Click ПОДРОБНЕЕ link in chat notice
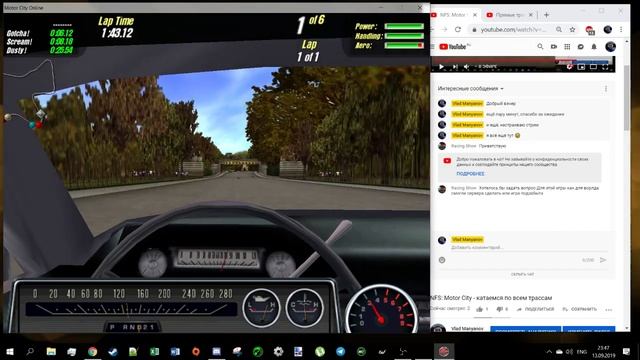Image resolution: width=640 pixels, height=360 pixels. [470, 174]
